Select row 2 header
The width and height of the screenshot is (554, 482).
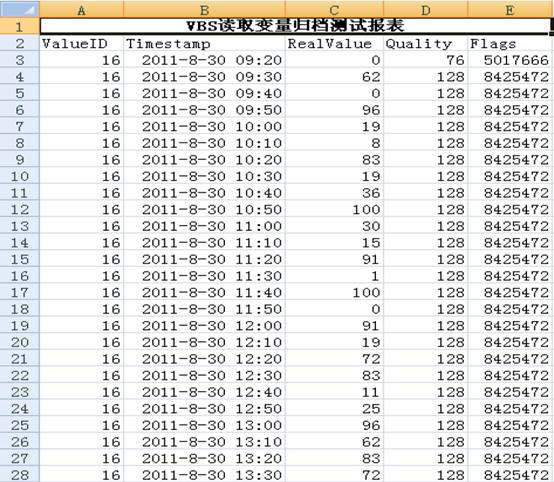(19, 43)
